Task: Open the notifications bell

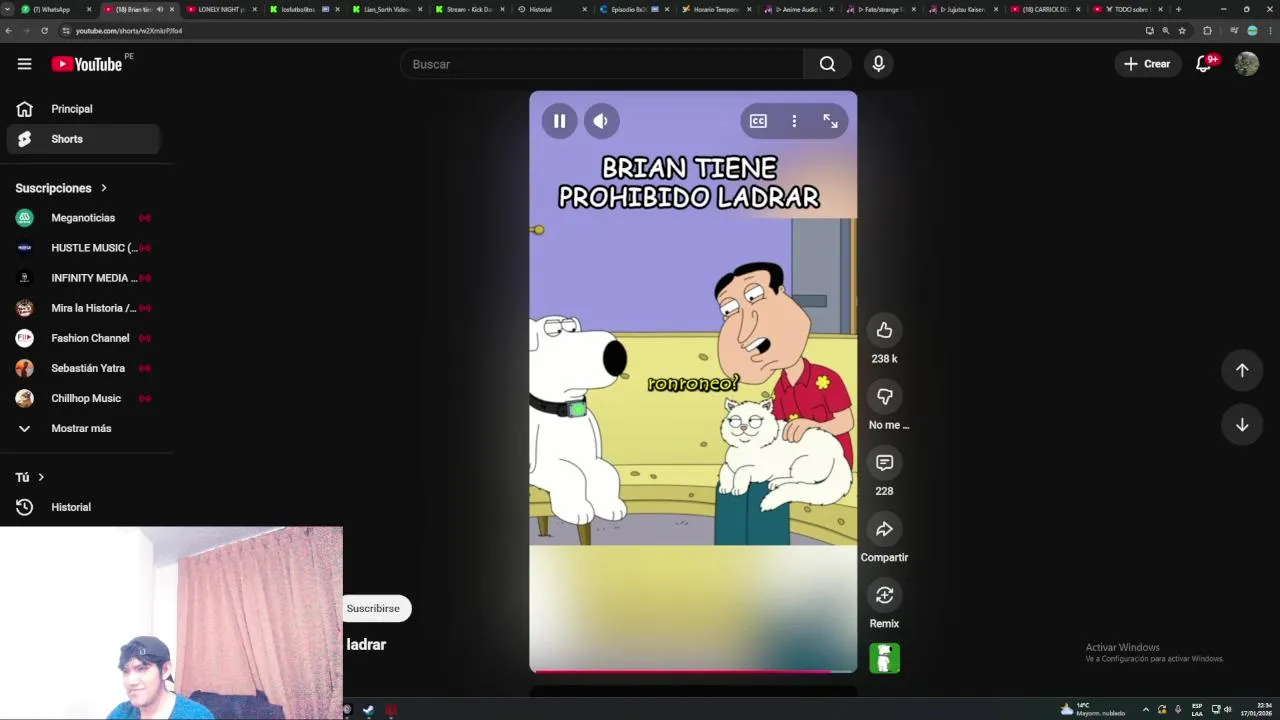Action: click(x=1205, y=64)
